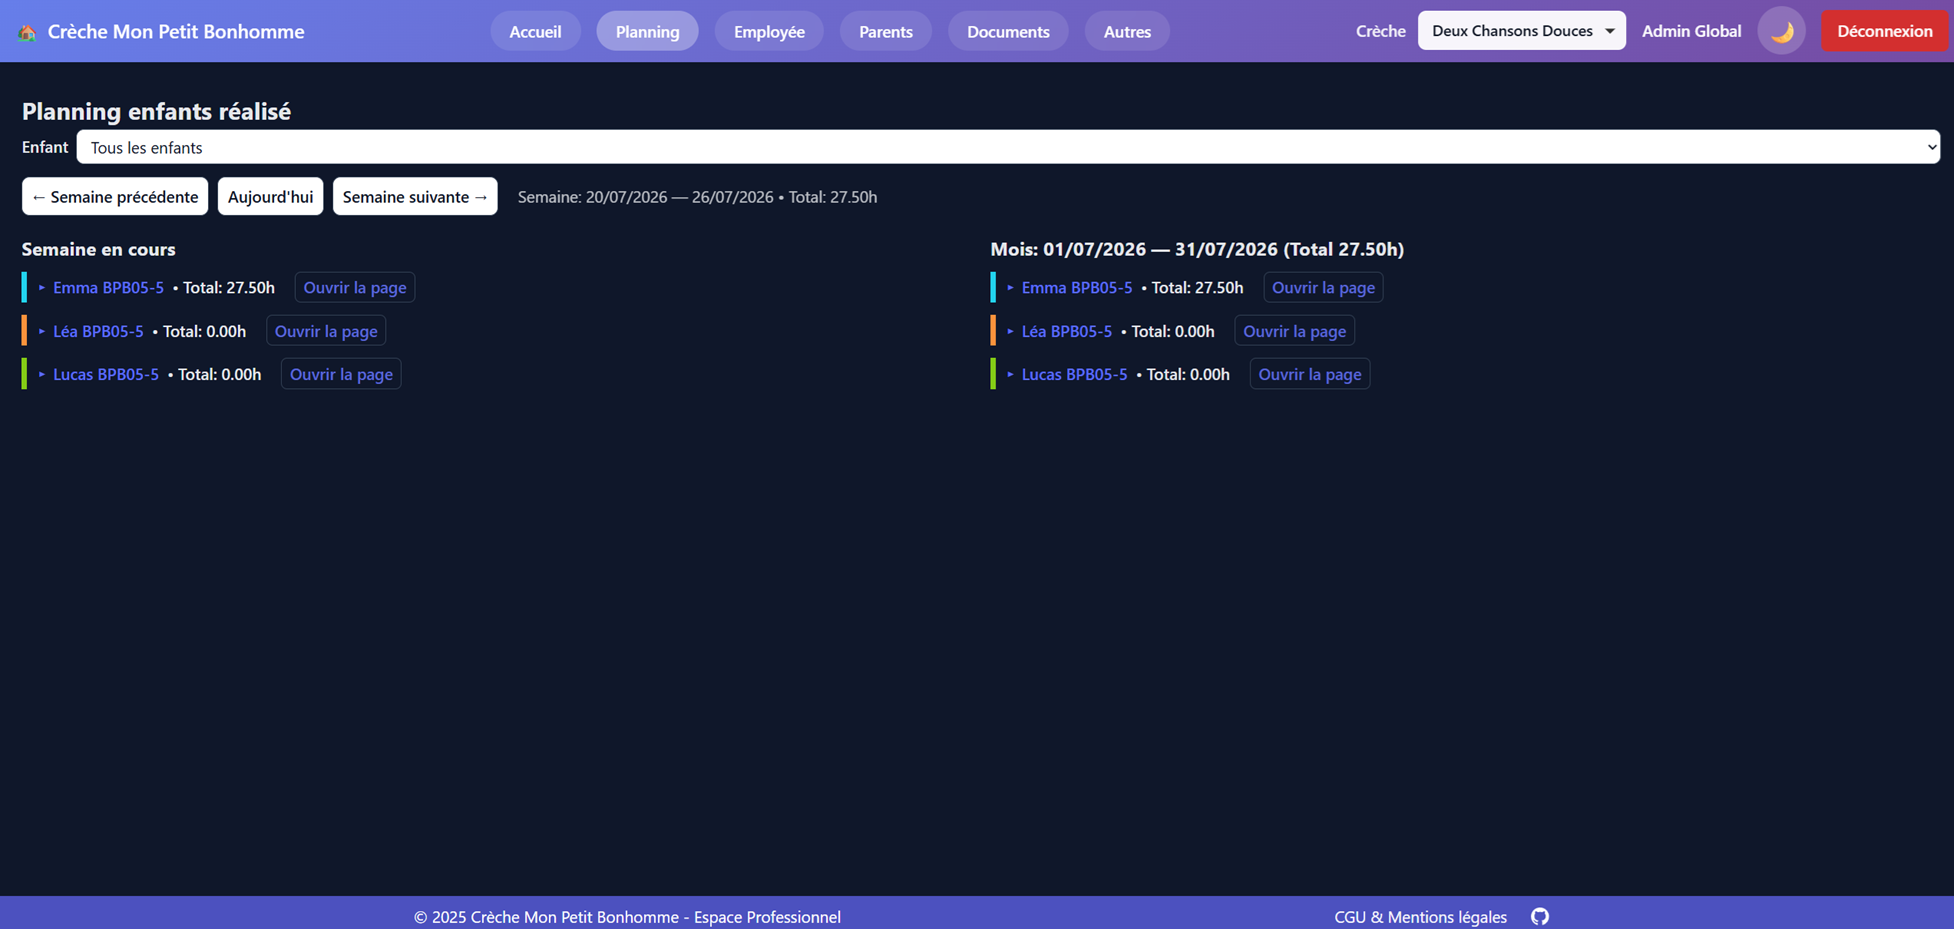Open the Autres menu
The image size is (1957, 929).
coord(1129,31)
